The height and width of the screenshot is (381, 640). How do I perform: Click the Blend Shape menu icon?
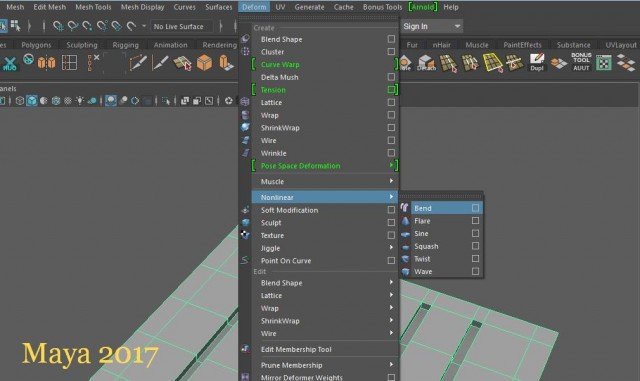(x=245, y=39)
